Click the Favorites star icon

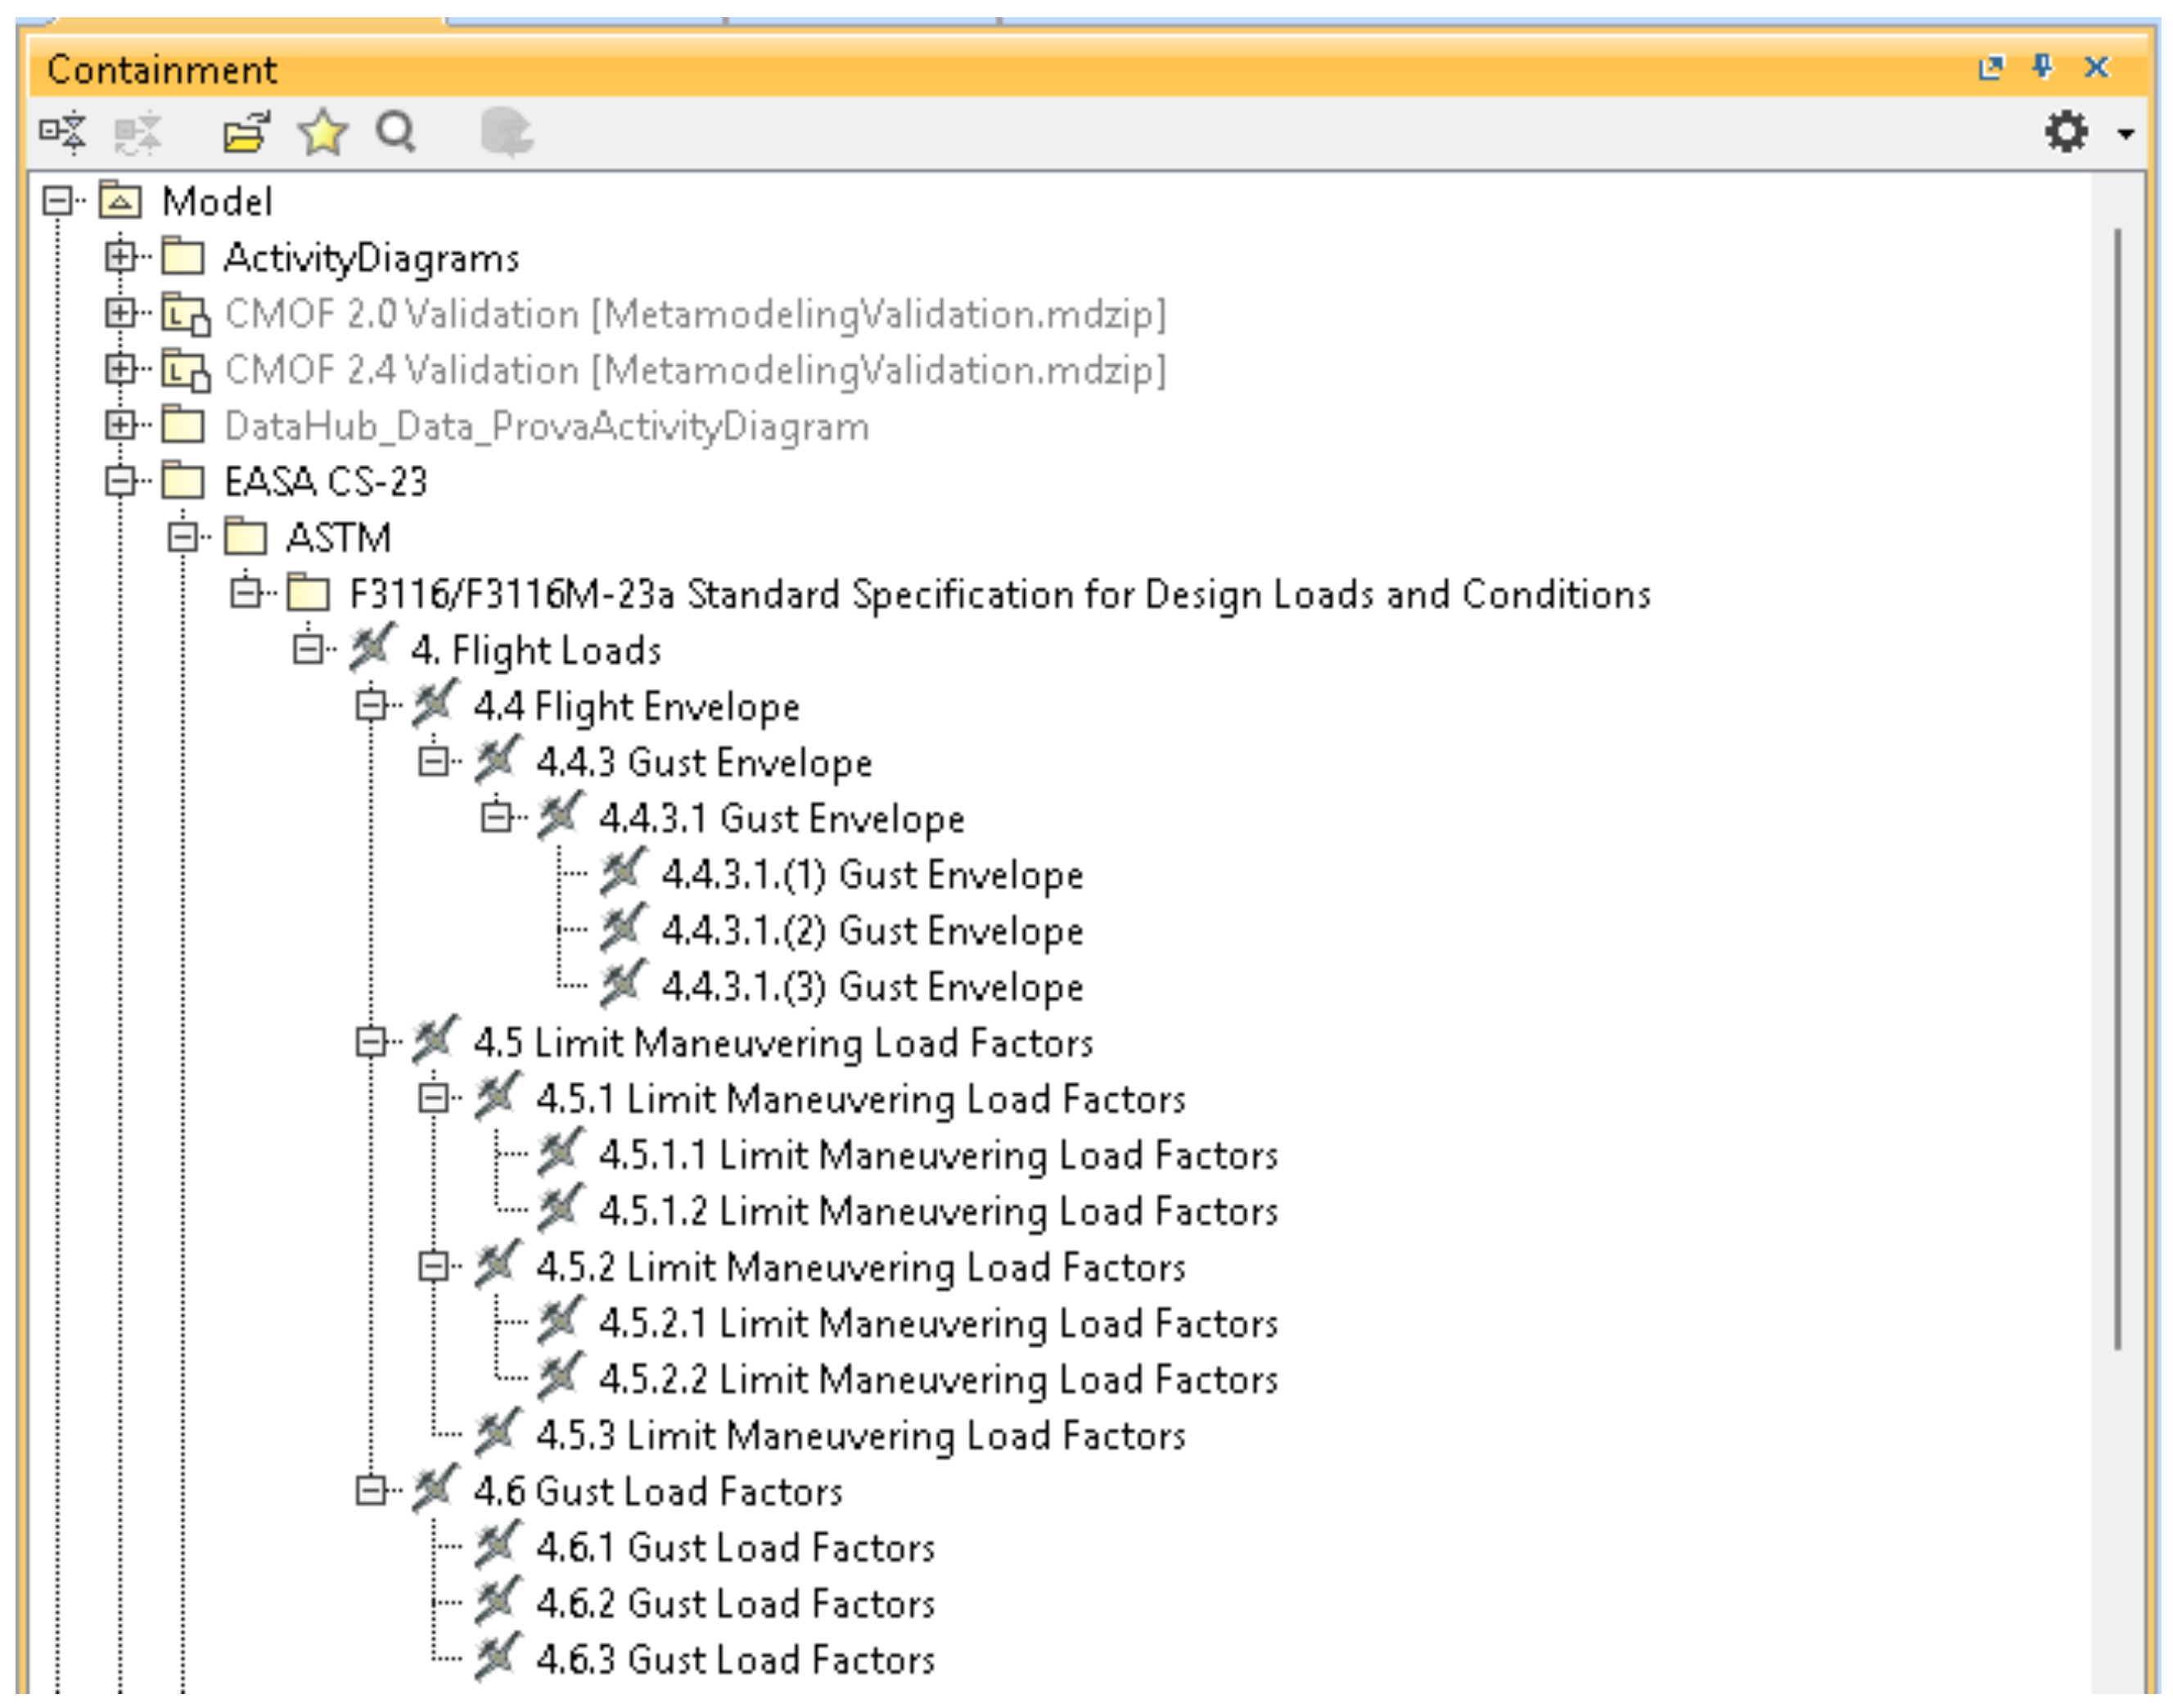[323, 132]
